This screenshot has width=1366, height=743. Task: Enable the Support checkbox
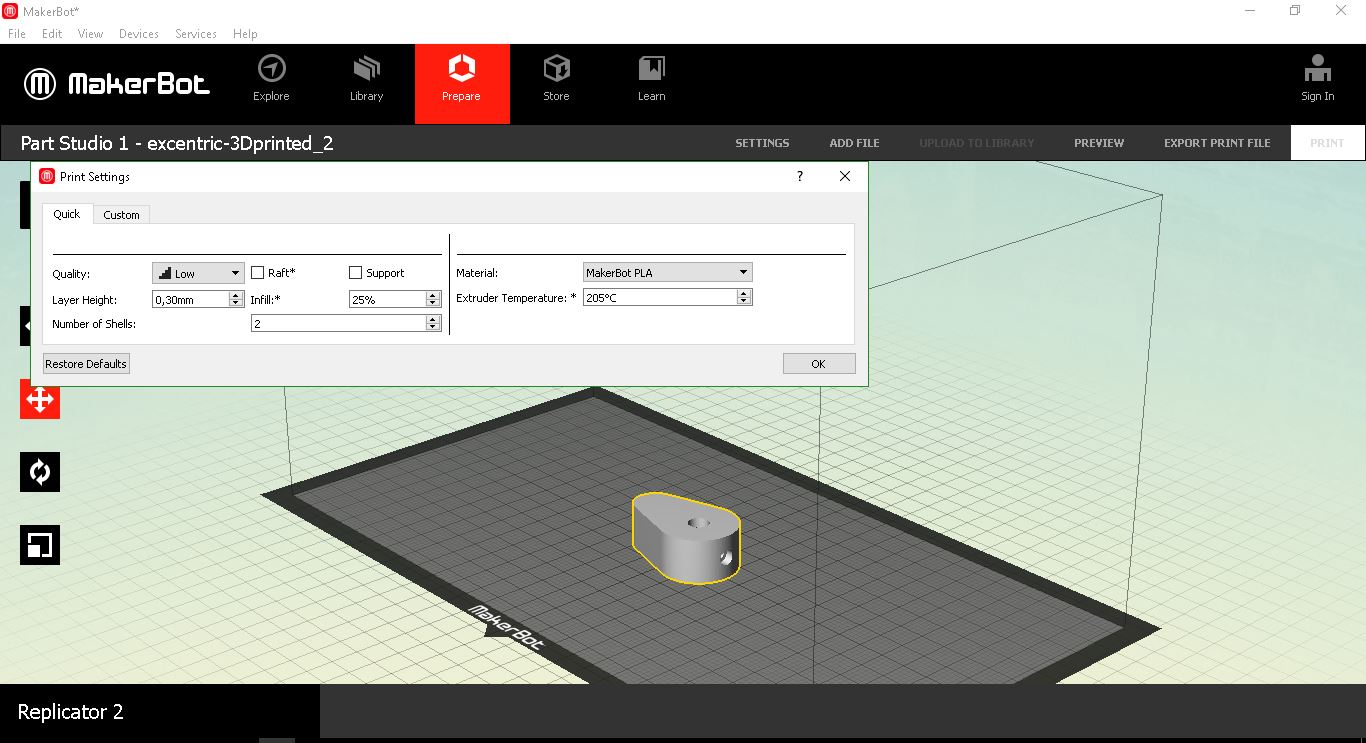tap(355, 273)
